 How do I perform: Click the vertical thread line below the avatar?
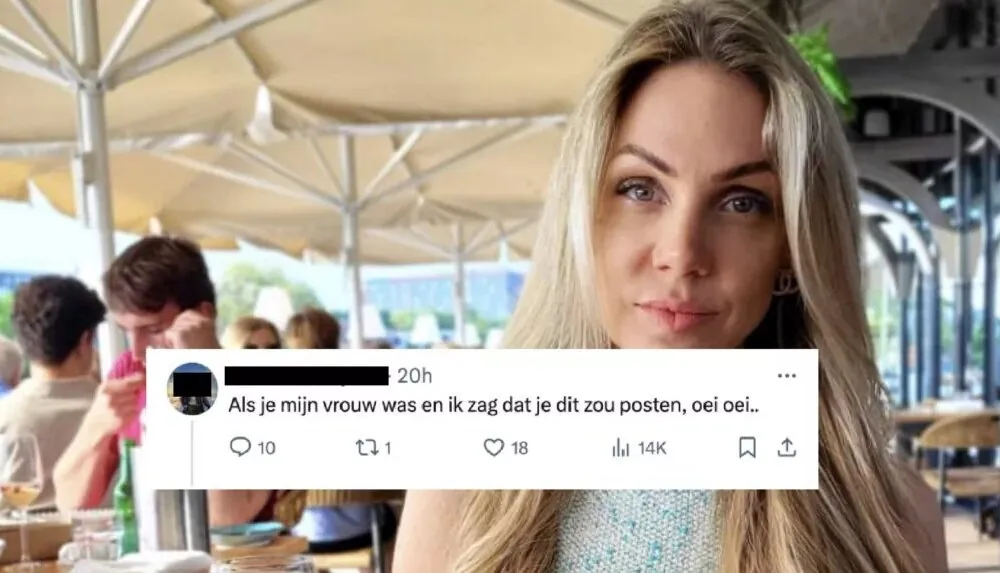click(x=192, y=452)
